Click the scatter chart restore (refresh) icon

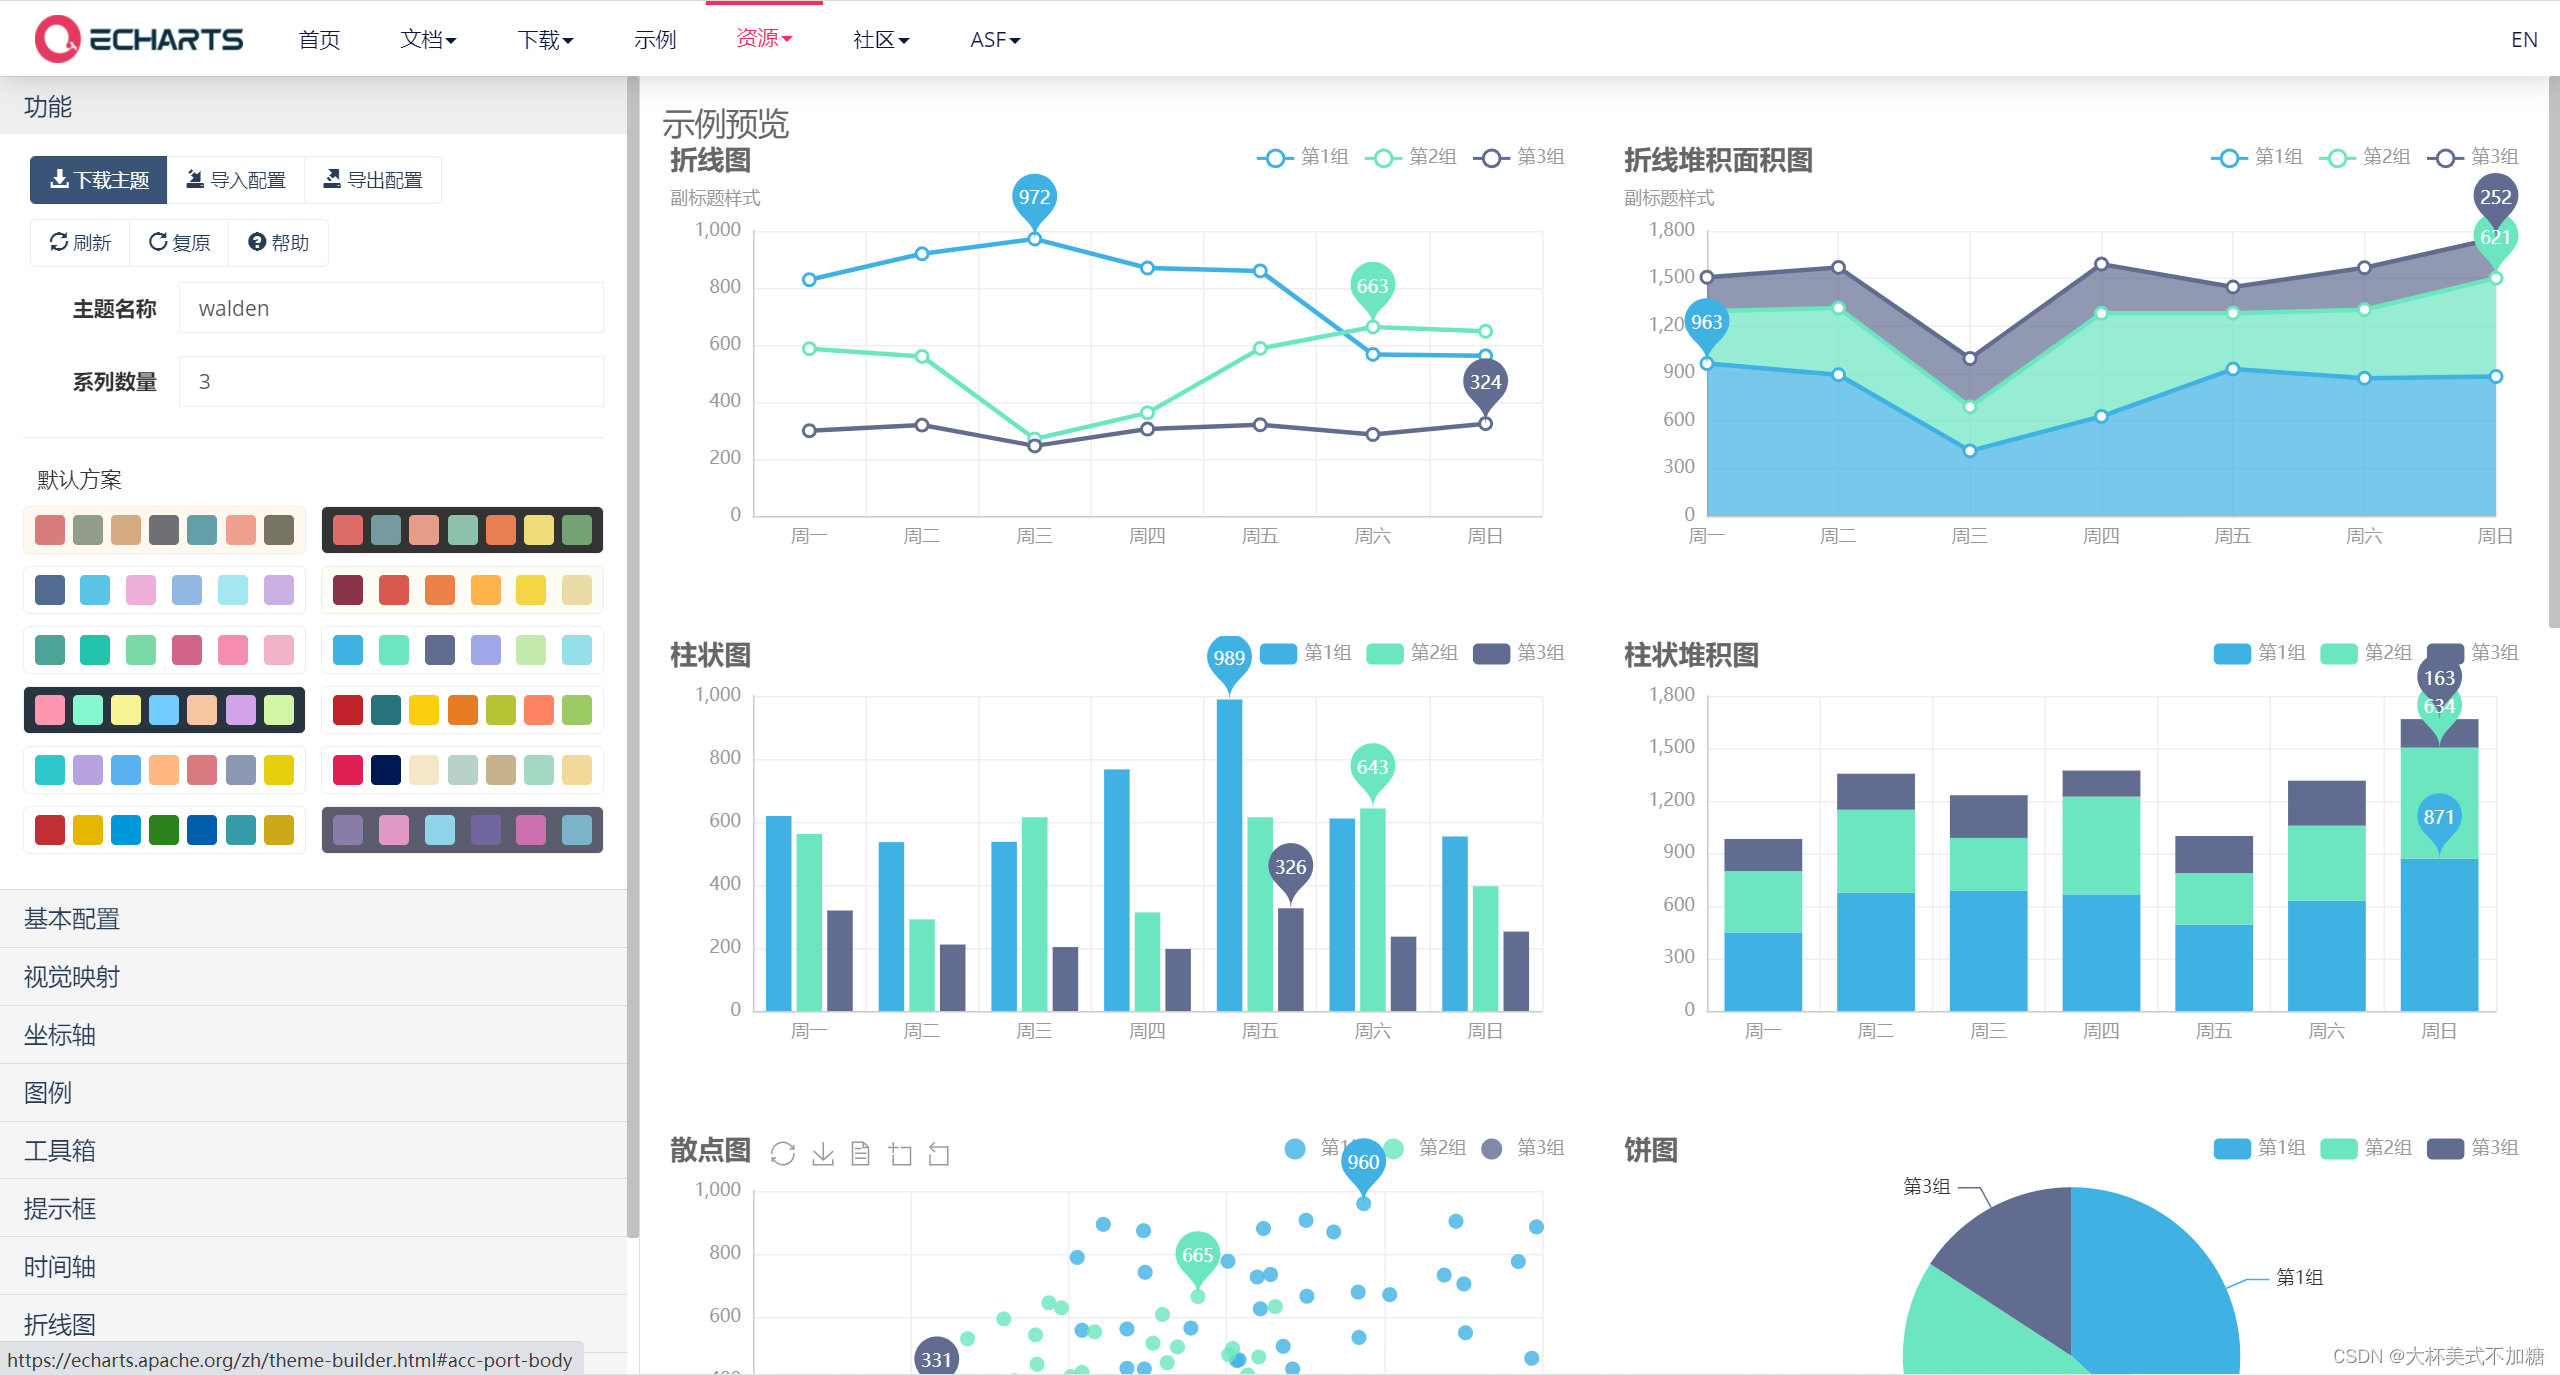coord(783,1154)
